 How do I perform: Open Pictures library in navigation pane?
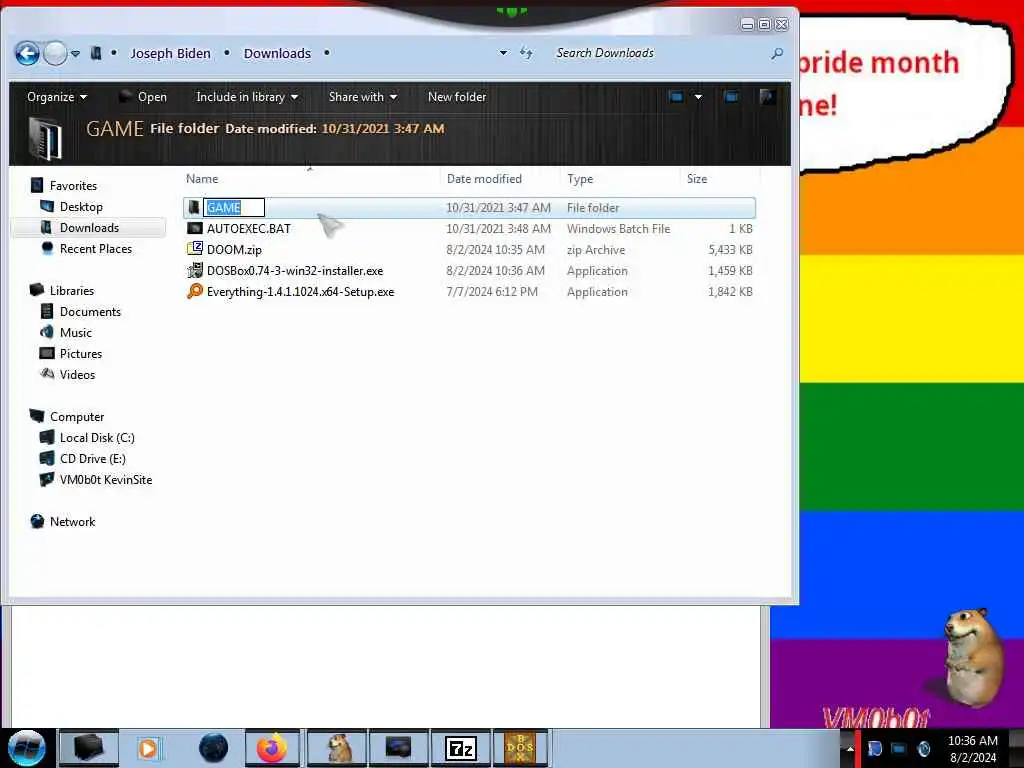click(x=81, y=353)
